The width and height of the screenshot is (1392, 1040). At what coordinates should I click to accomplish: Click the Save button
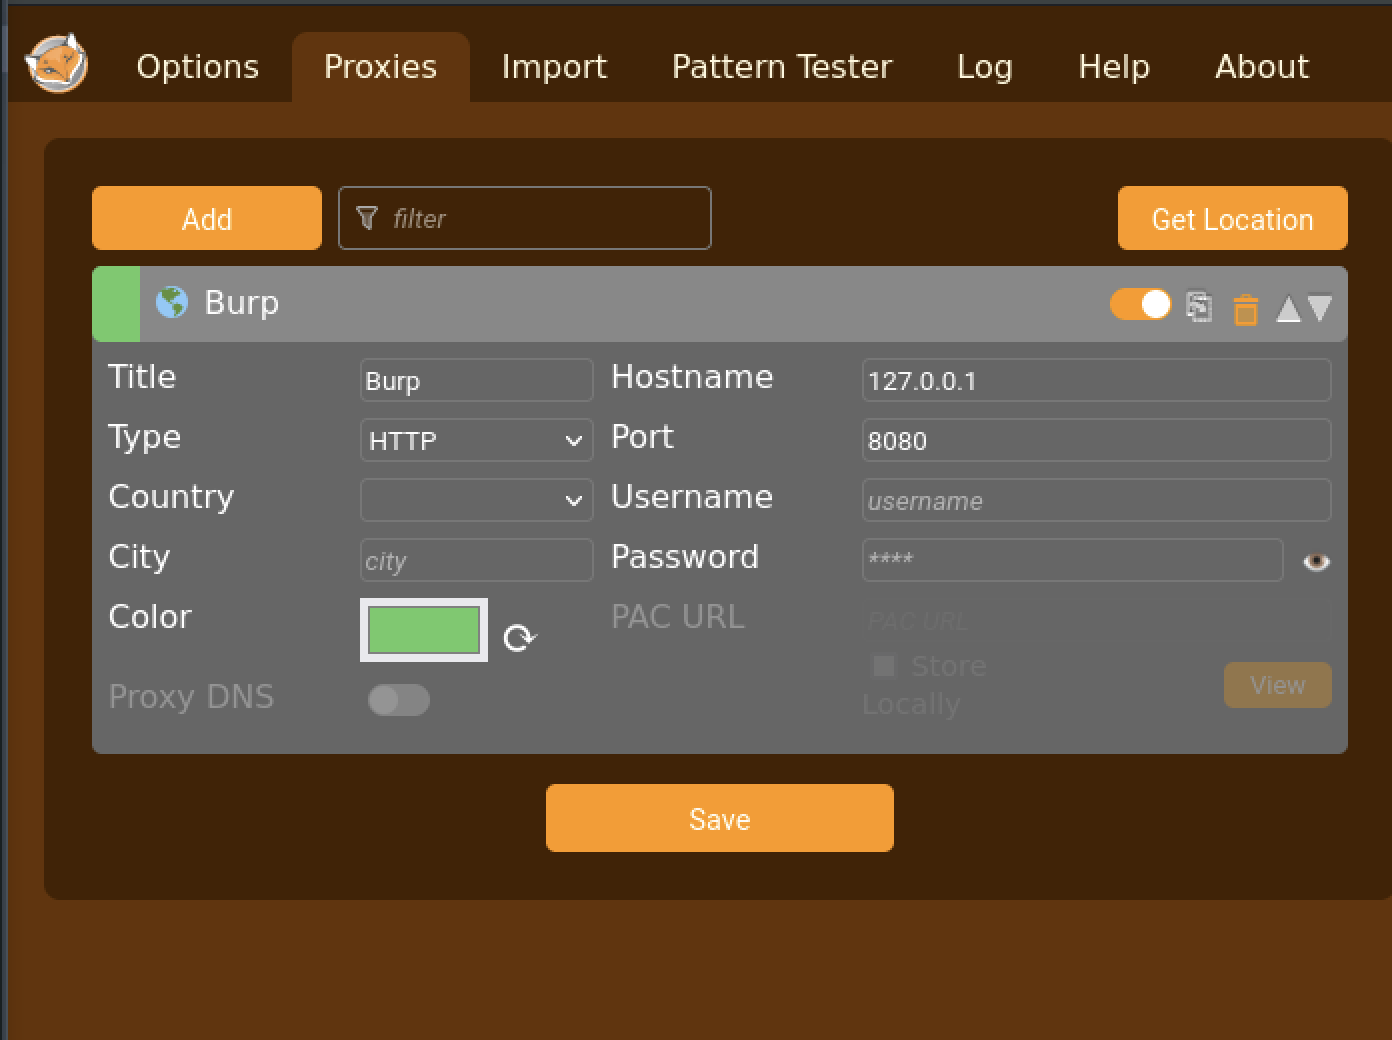coord(720,818)
